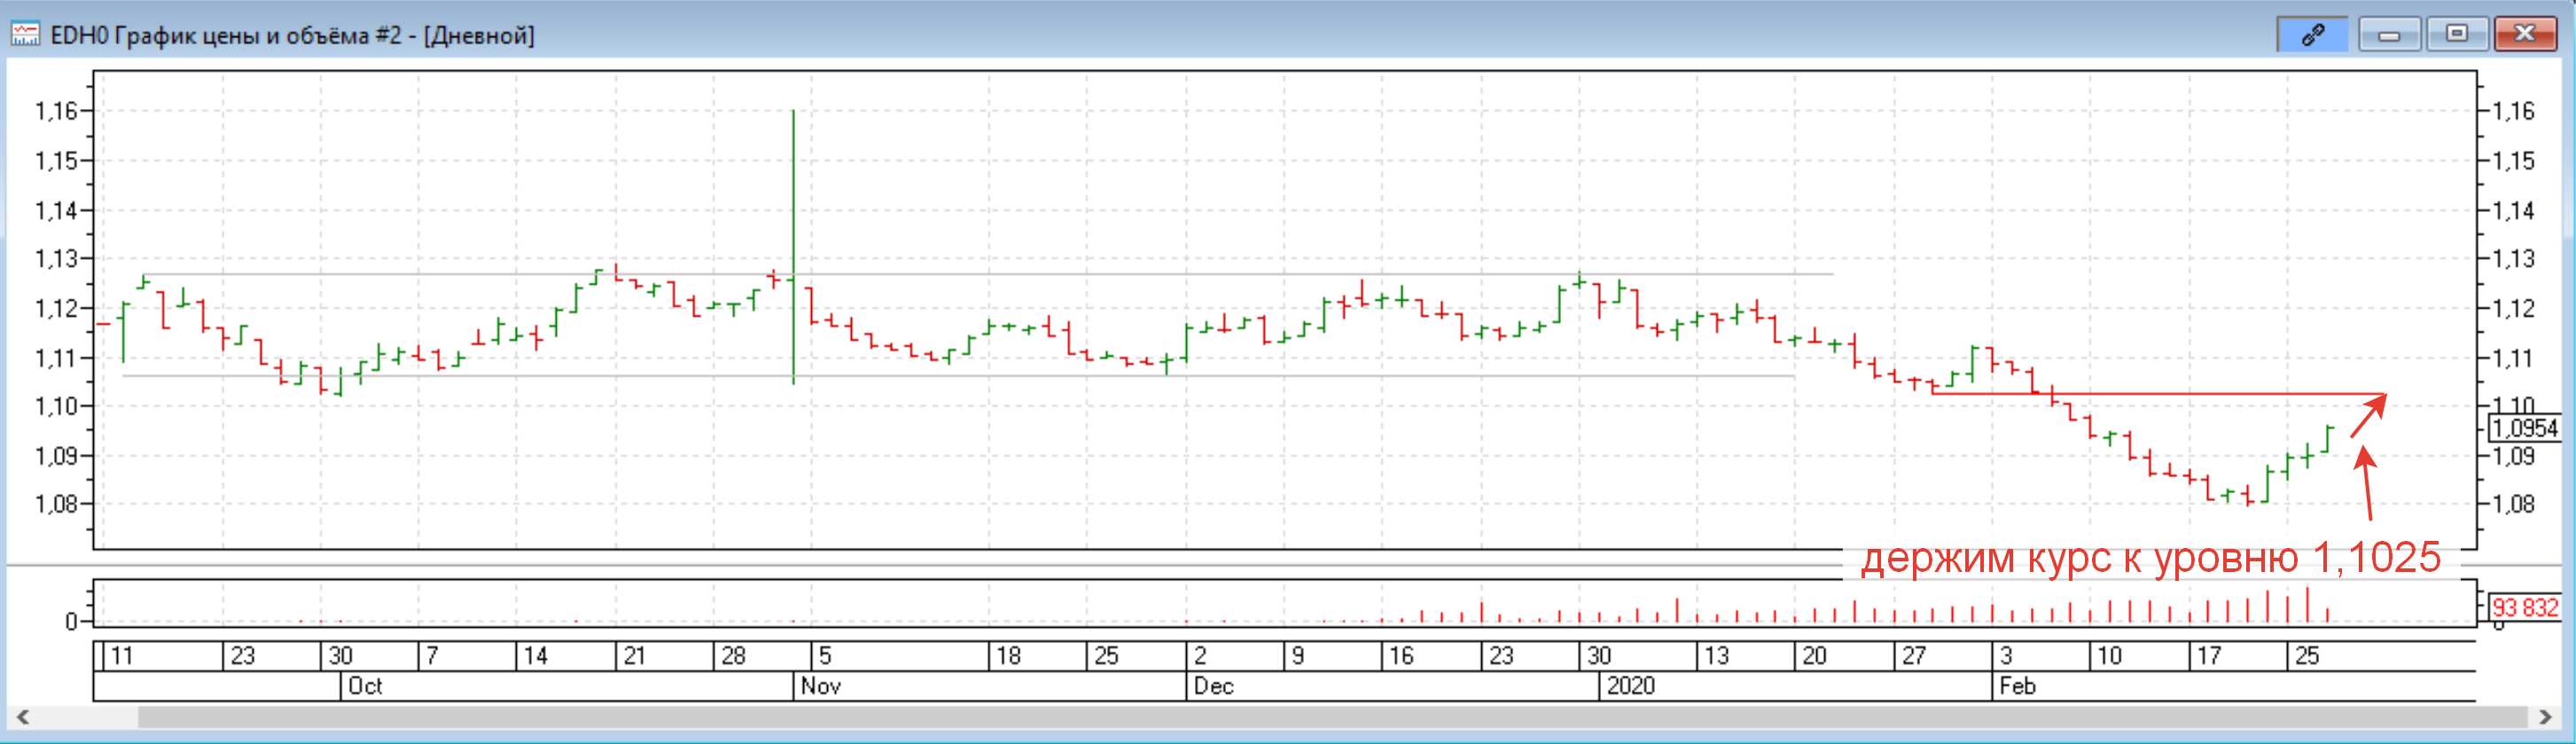2576x744 pixels.
Task: Minimize the EDH0 chart window
Action: point(2389,35)
